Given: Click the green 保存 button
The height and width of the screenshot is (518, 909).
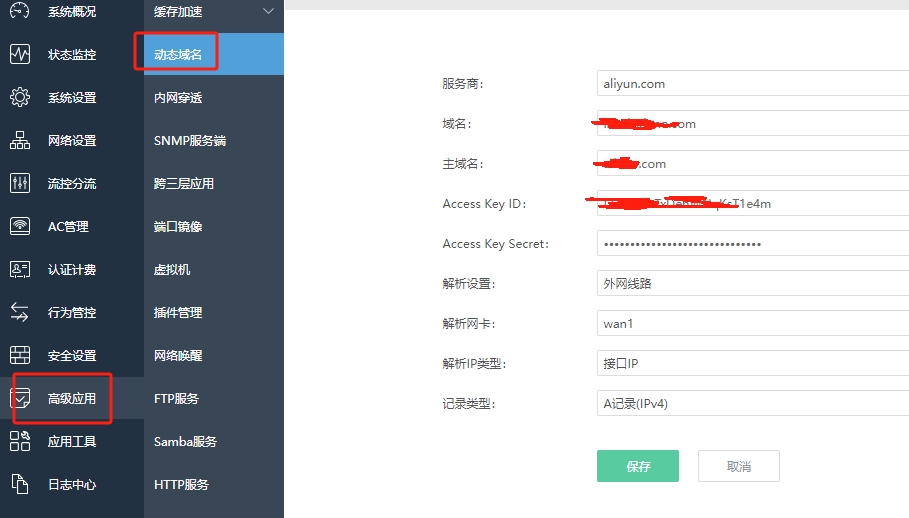Looking at the screenshot, I should 638,466.
